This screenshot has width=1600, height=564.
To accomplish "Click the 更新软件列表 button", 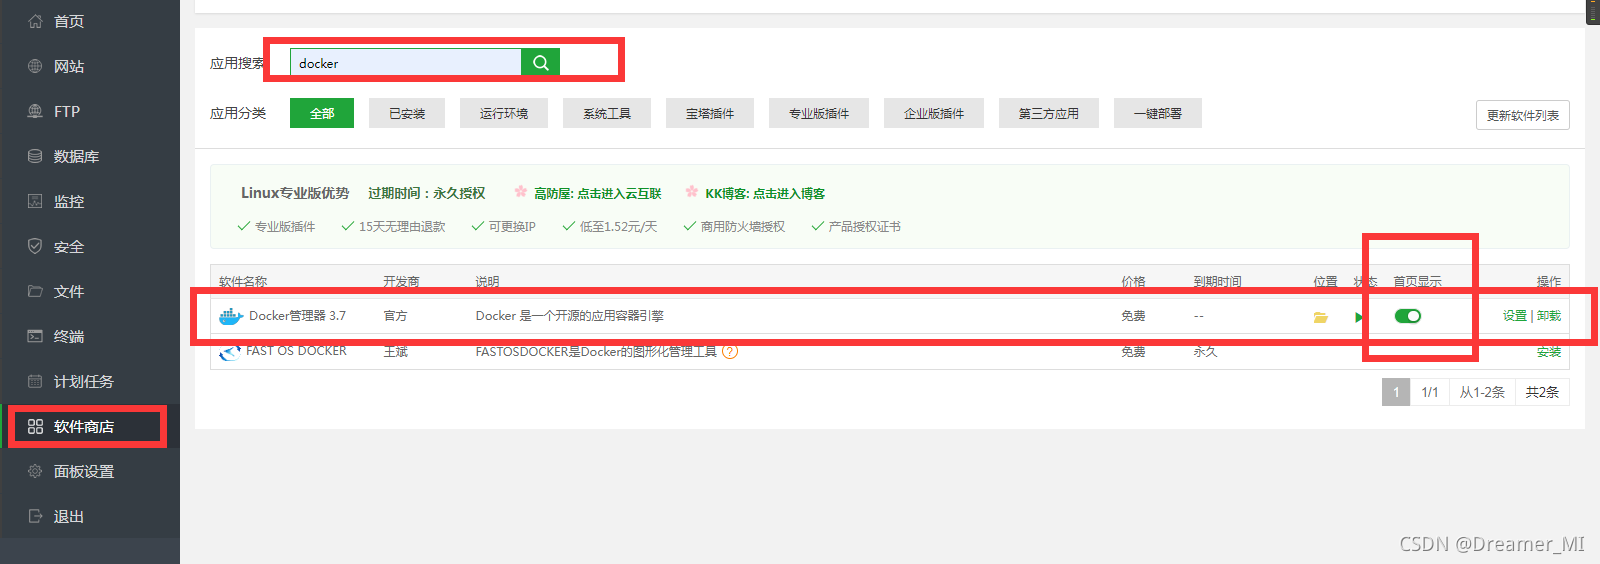I will [1523, 115].
